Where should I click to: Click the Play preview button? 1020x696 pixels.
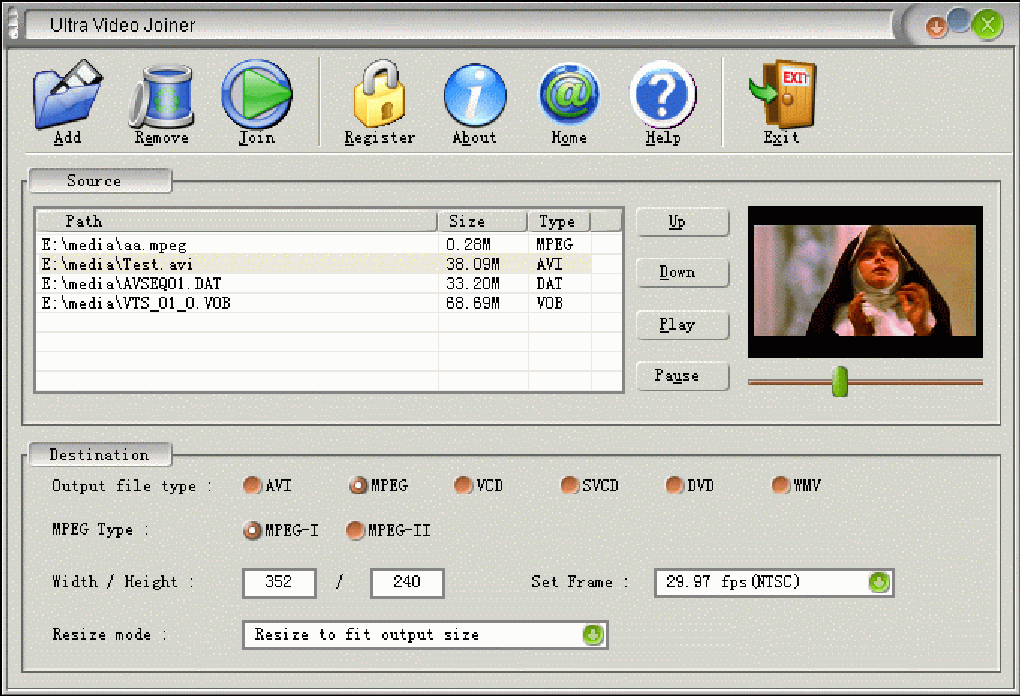(x=682, y=325)
